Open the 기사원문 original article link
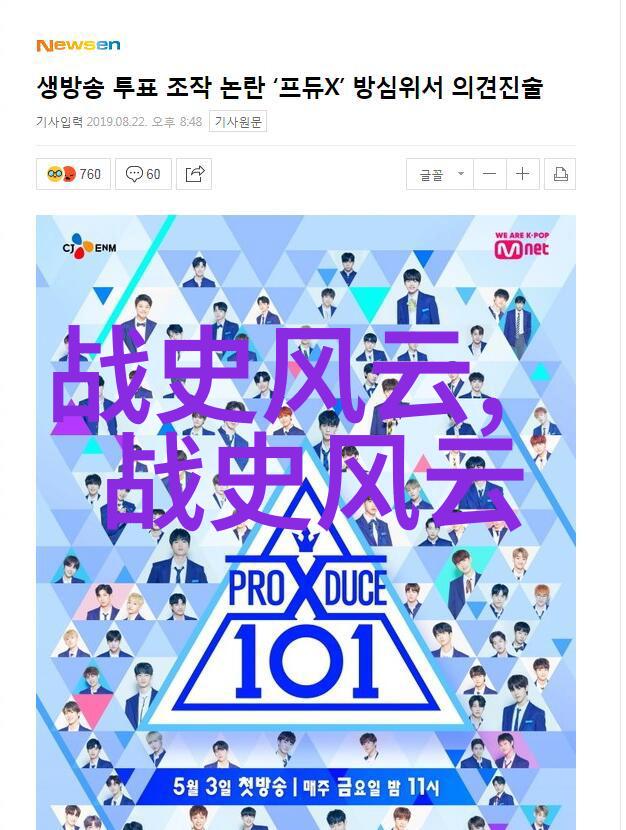 pyautogui.click(x=238, y=122)
